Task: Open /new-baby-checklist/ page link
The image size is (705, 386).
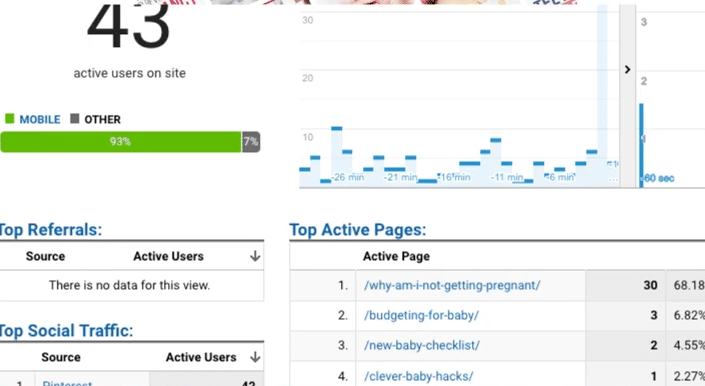Action: (422, 346)
